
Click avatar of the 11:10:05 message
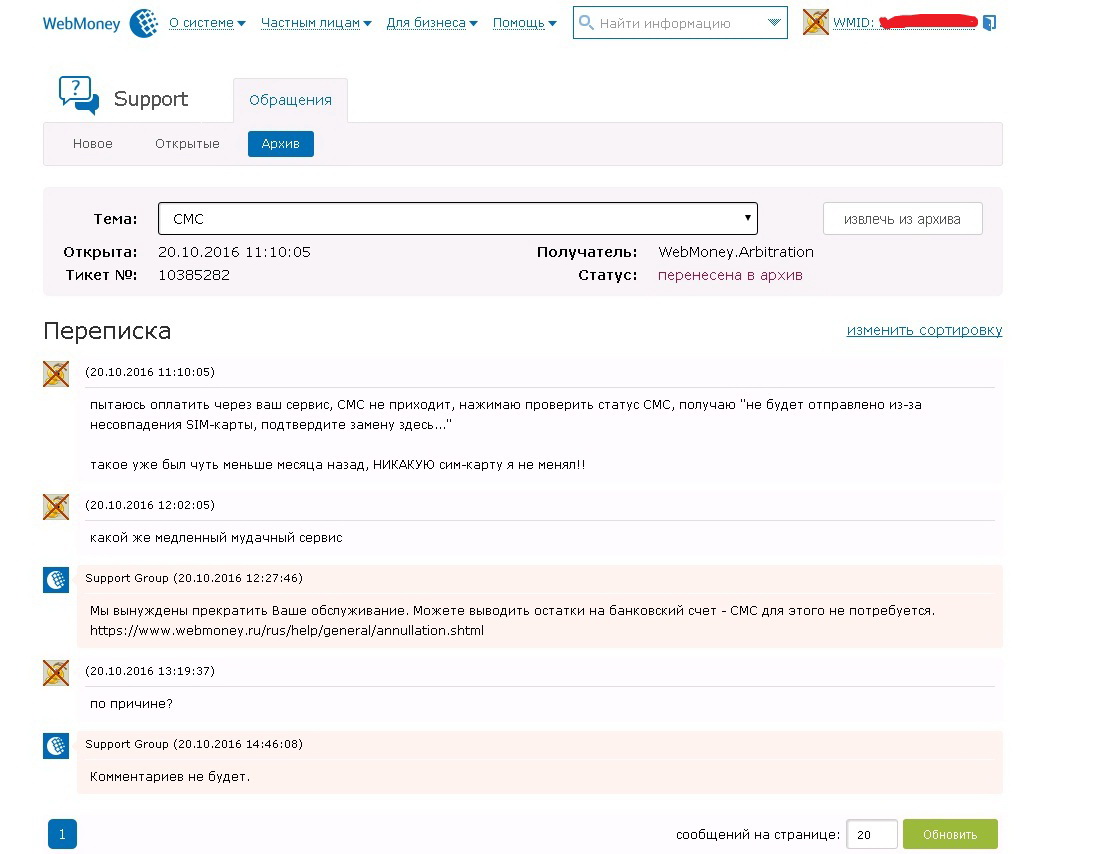pos(56,374)
